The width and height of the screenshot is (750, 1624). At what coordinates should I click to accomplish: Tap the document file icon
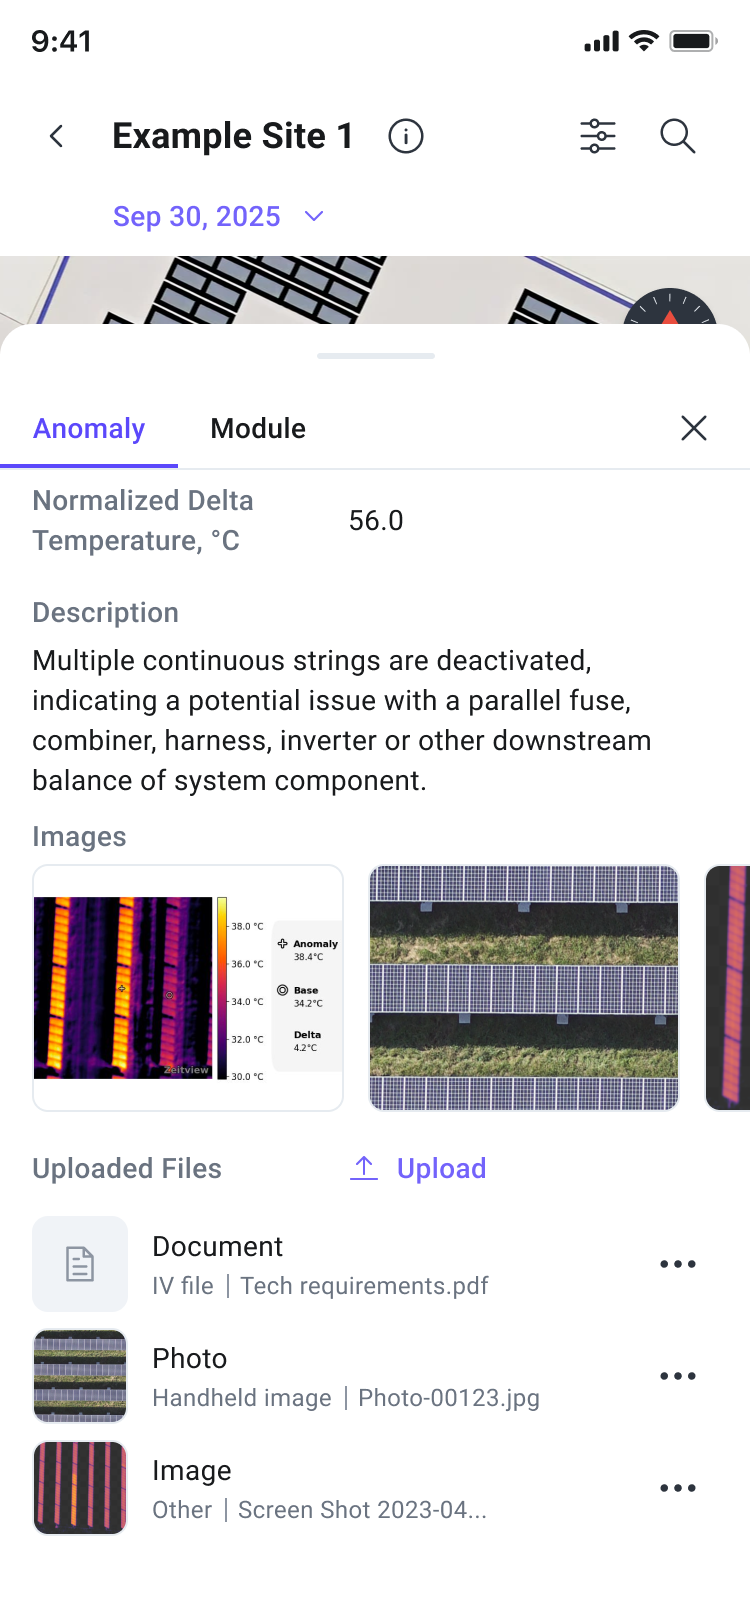click(x=80, y=1264)
